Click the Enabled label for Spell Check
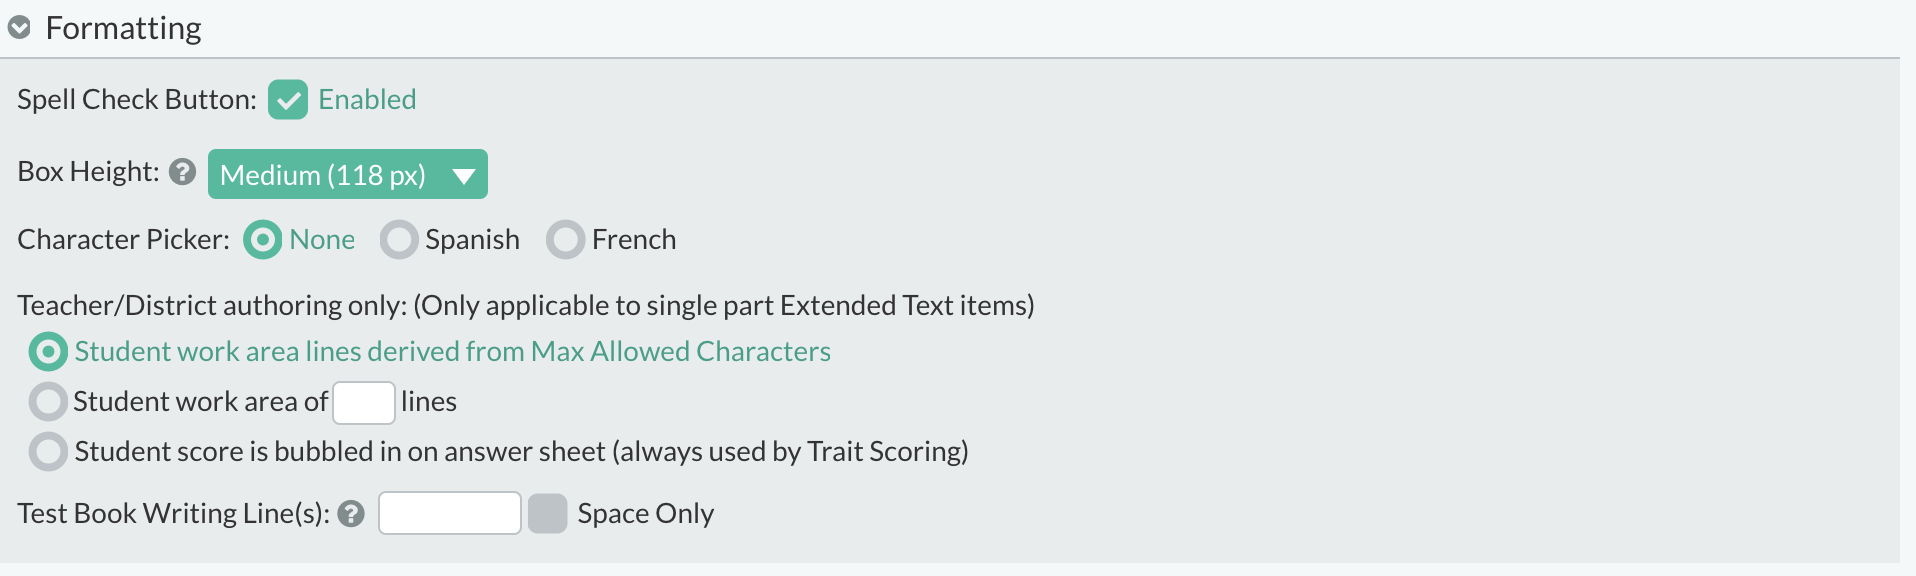 click(367, 100)
